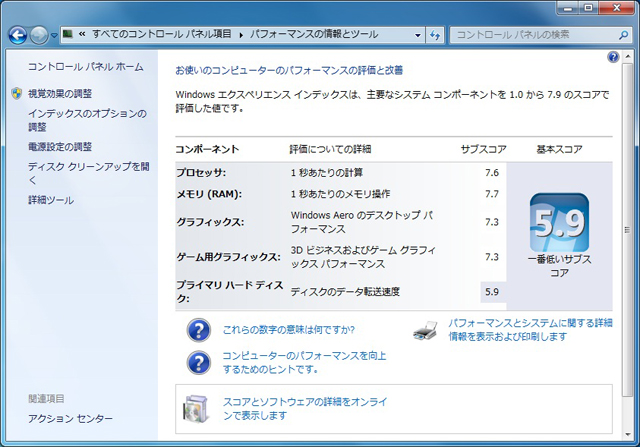Close the window with red X
The width and height of the screenshot is (640, 447).
click(x=616, y=8)
